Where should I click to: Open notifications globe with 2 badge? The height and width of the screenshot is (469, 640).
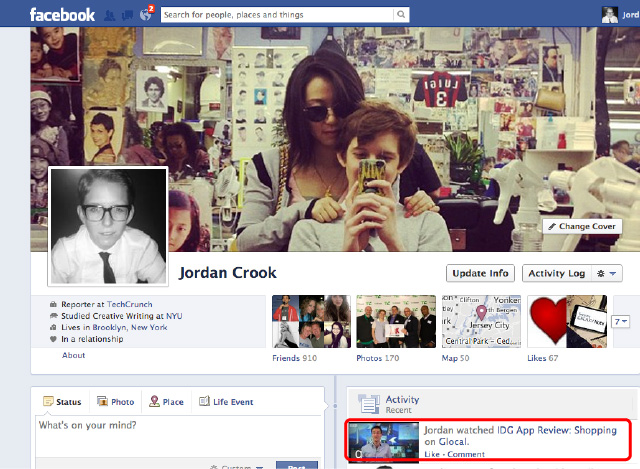click(146, 15)
